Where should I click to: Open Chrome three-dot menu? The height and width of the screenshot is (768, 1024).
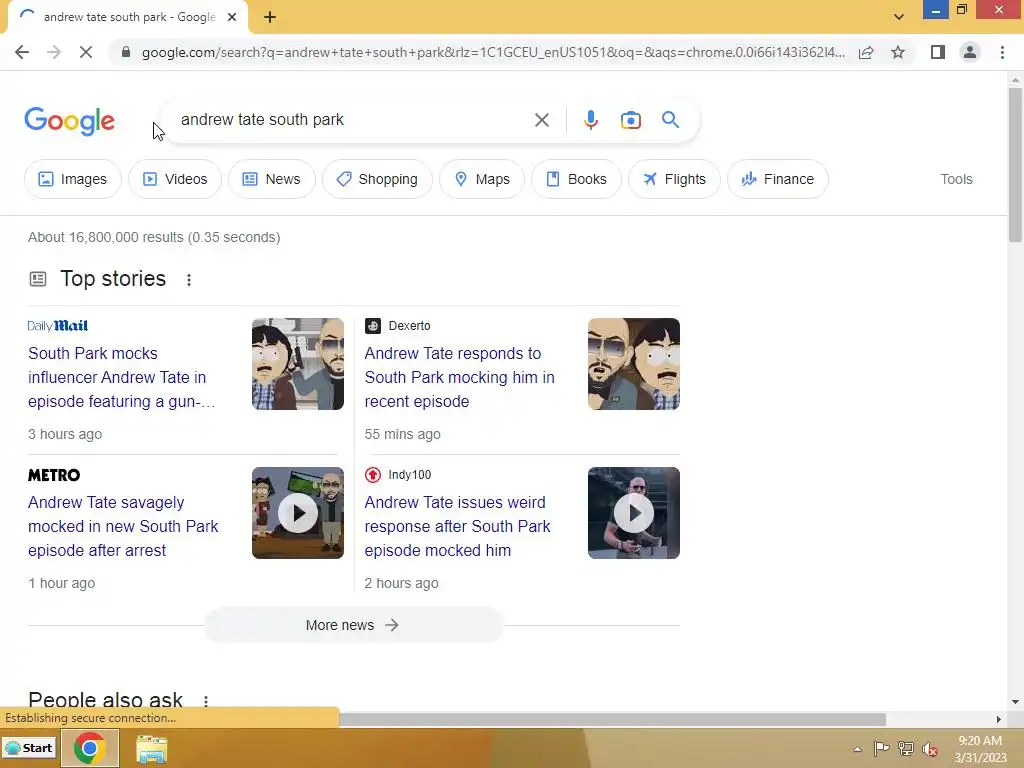[x=1002, y=52]
